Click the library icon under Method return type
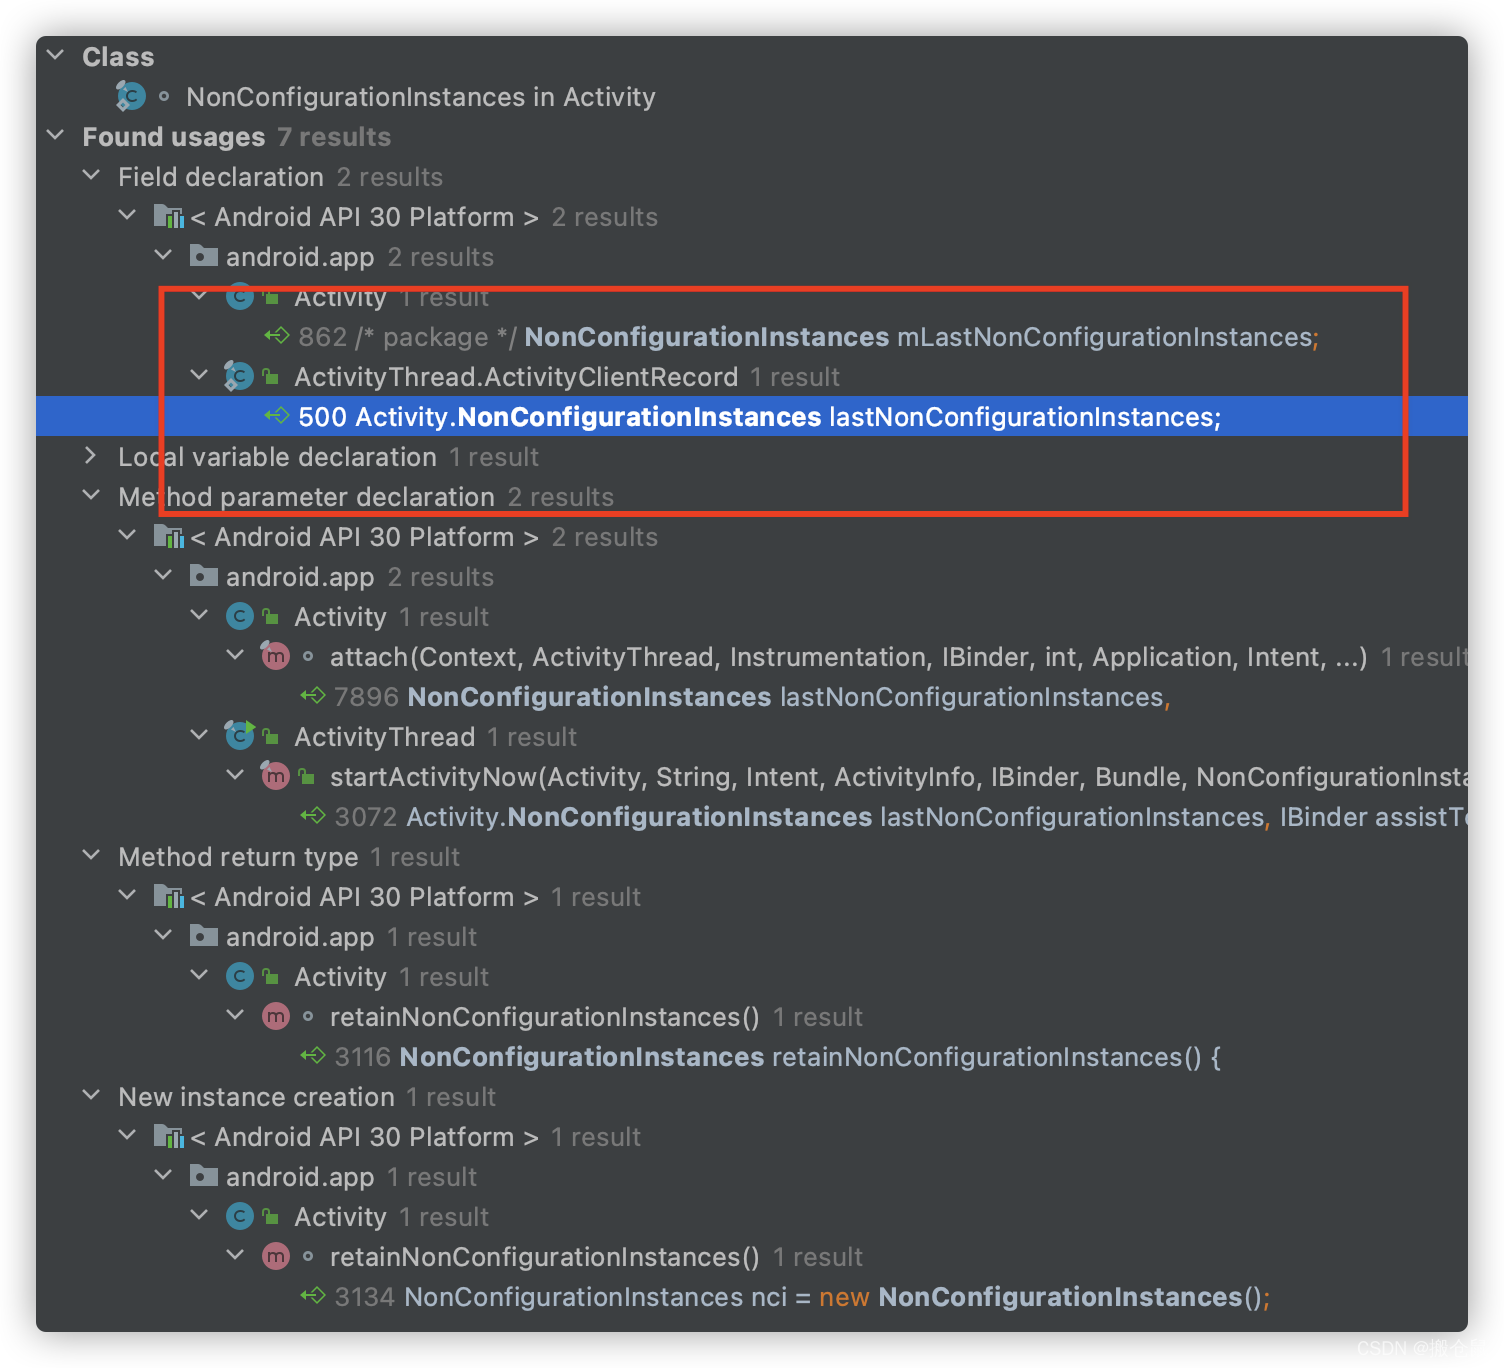The height and width of the screenshot is (1368, 1504). click(x=169, y=896)
